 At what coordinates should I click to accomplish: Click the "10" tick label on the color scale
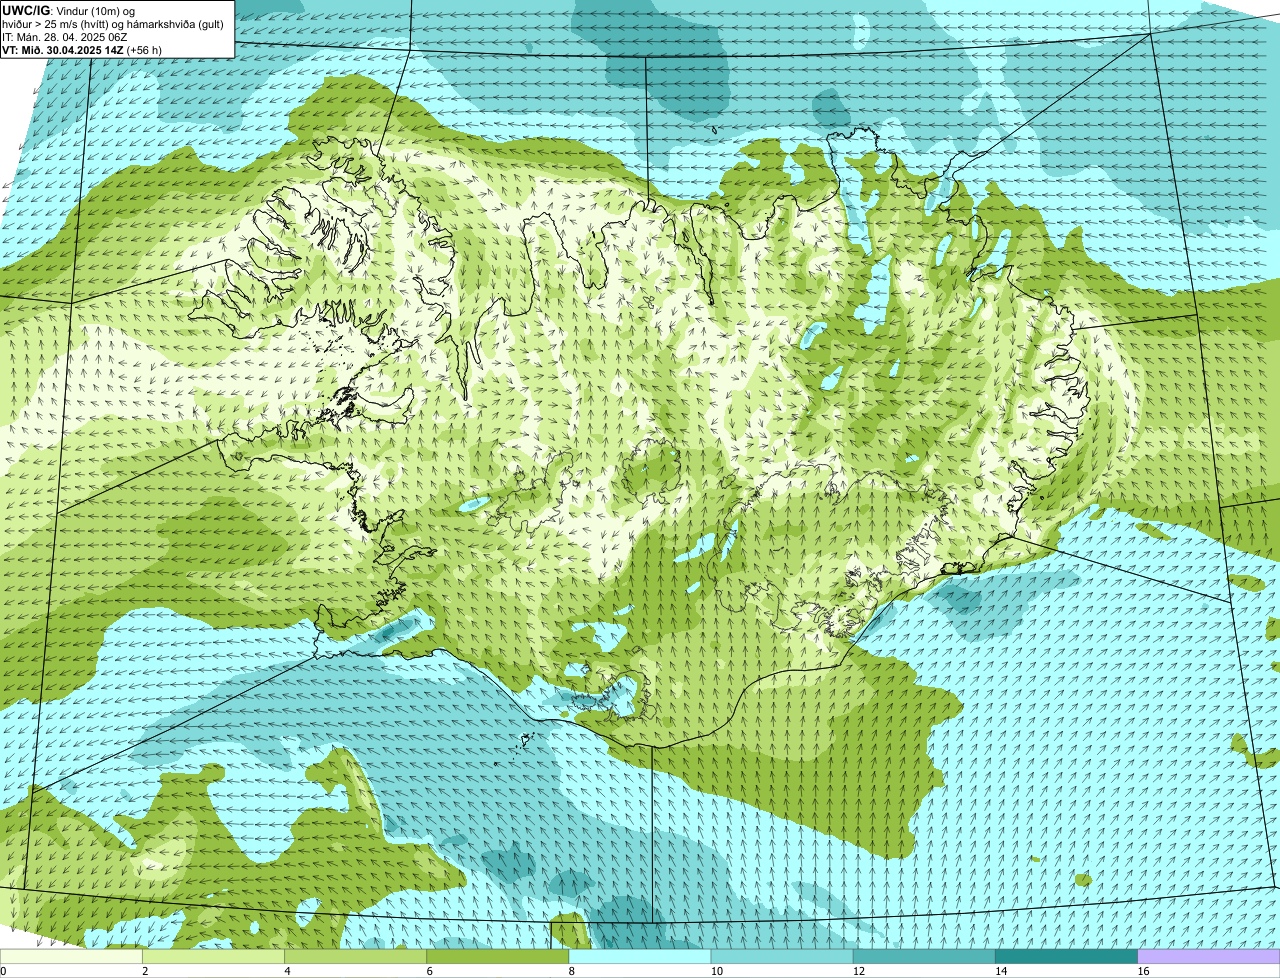coord(716,971)
